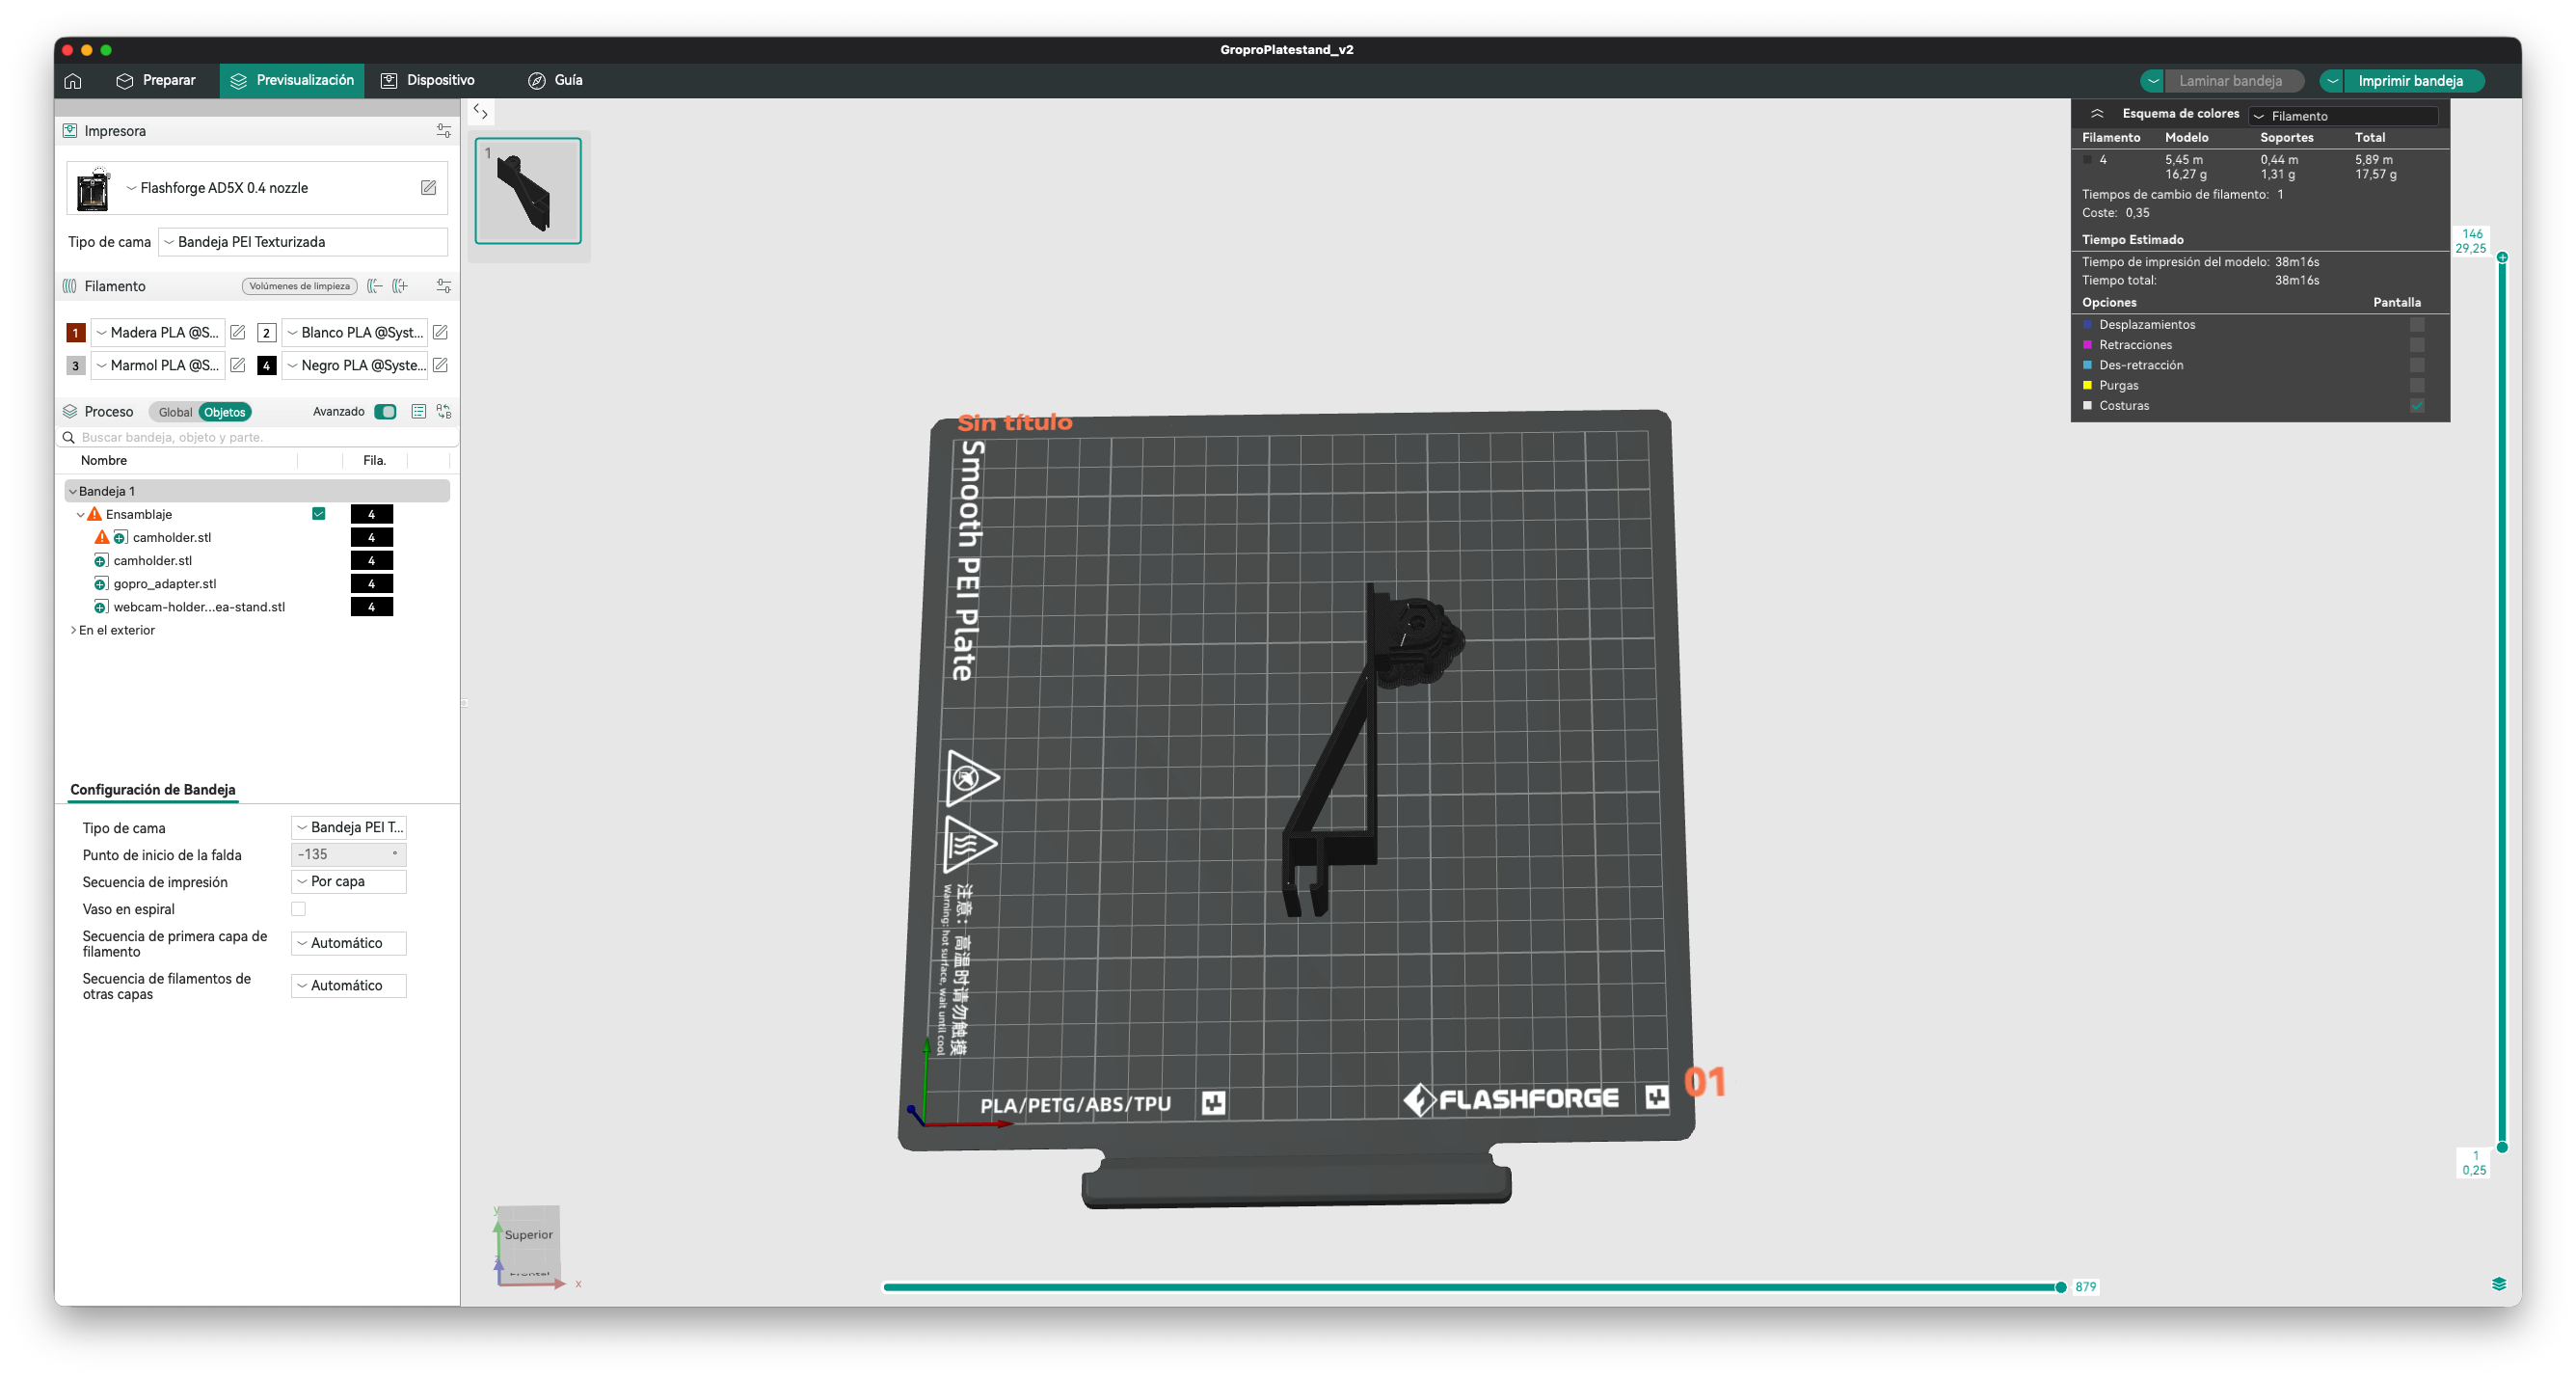Click the home icon in top bar
This screenshot has width=2576, height=1378.
point(73,80)
